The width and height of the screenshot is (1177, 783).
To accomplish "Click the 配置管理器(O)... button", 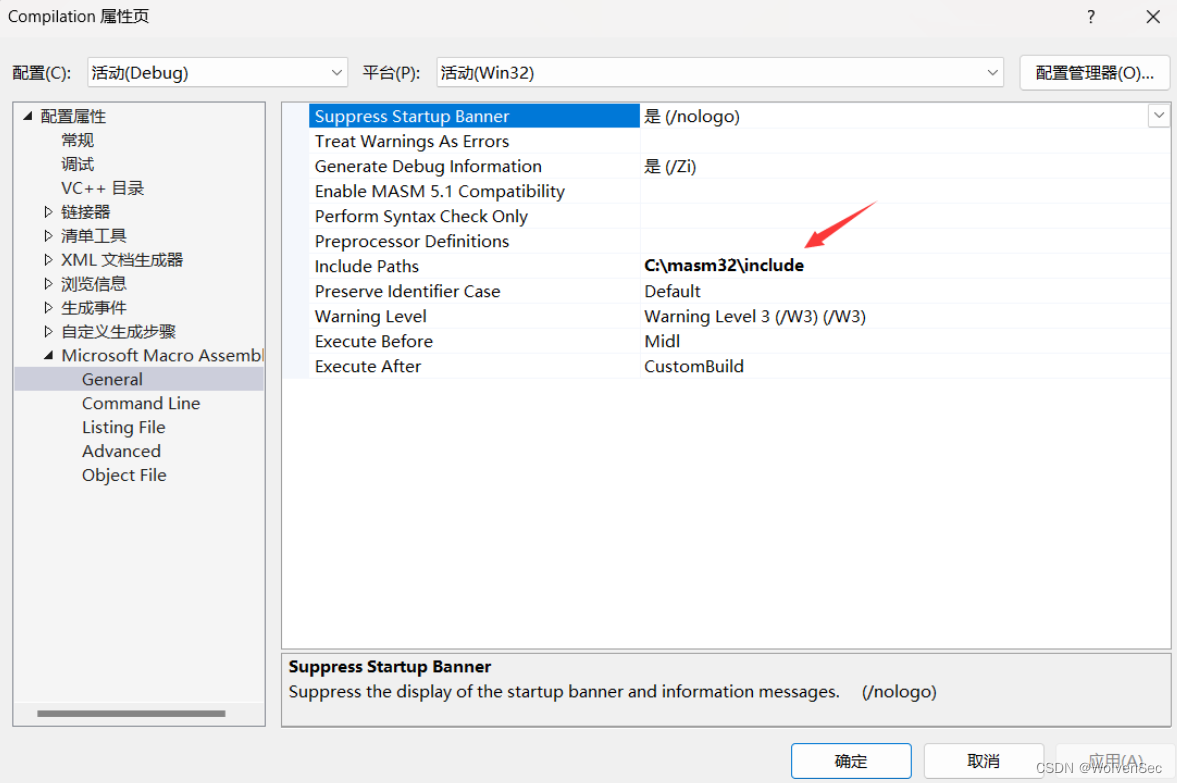I will 1094,73.
